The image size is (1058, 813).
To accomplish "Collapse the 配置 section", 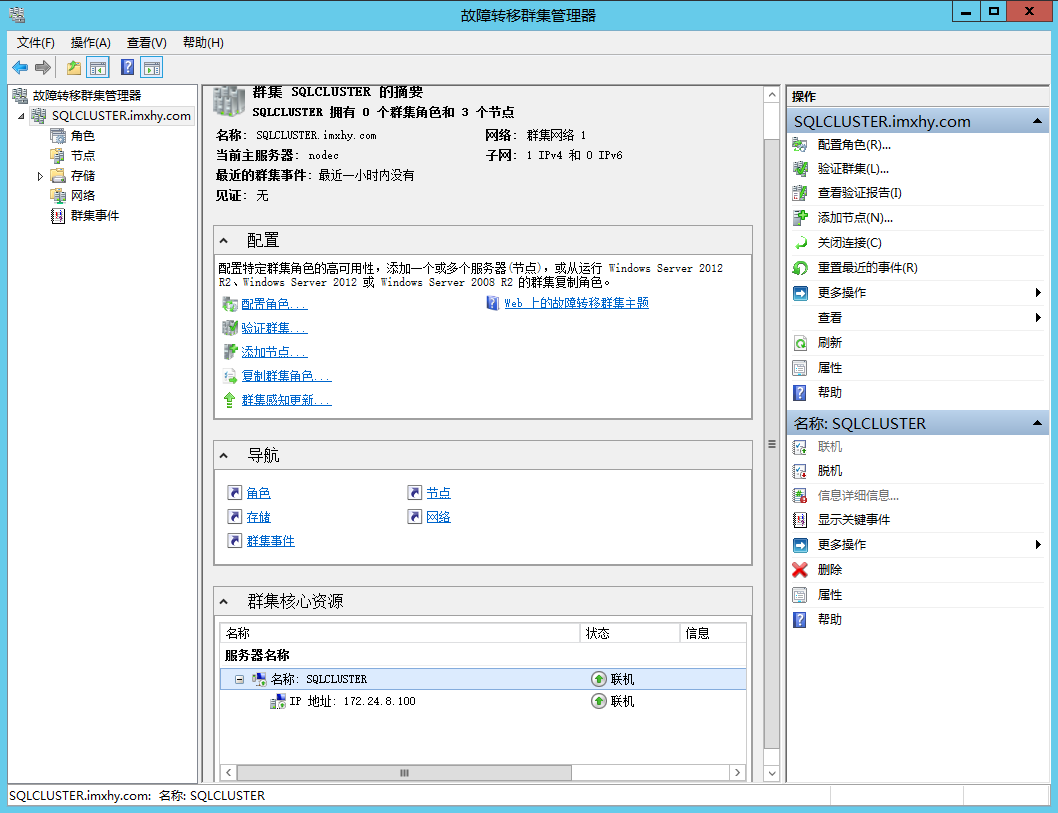I will (x=224, y=241).
